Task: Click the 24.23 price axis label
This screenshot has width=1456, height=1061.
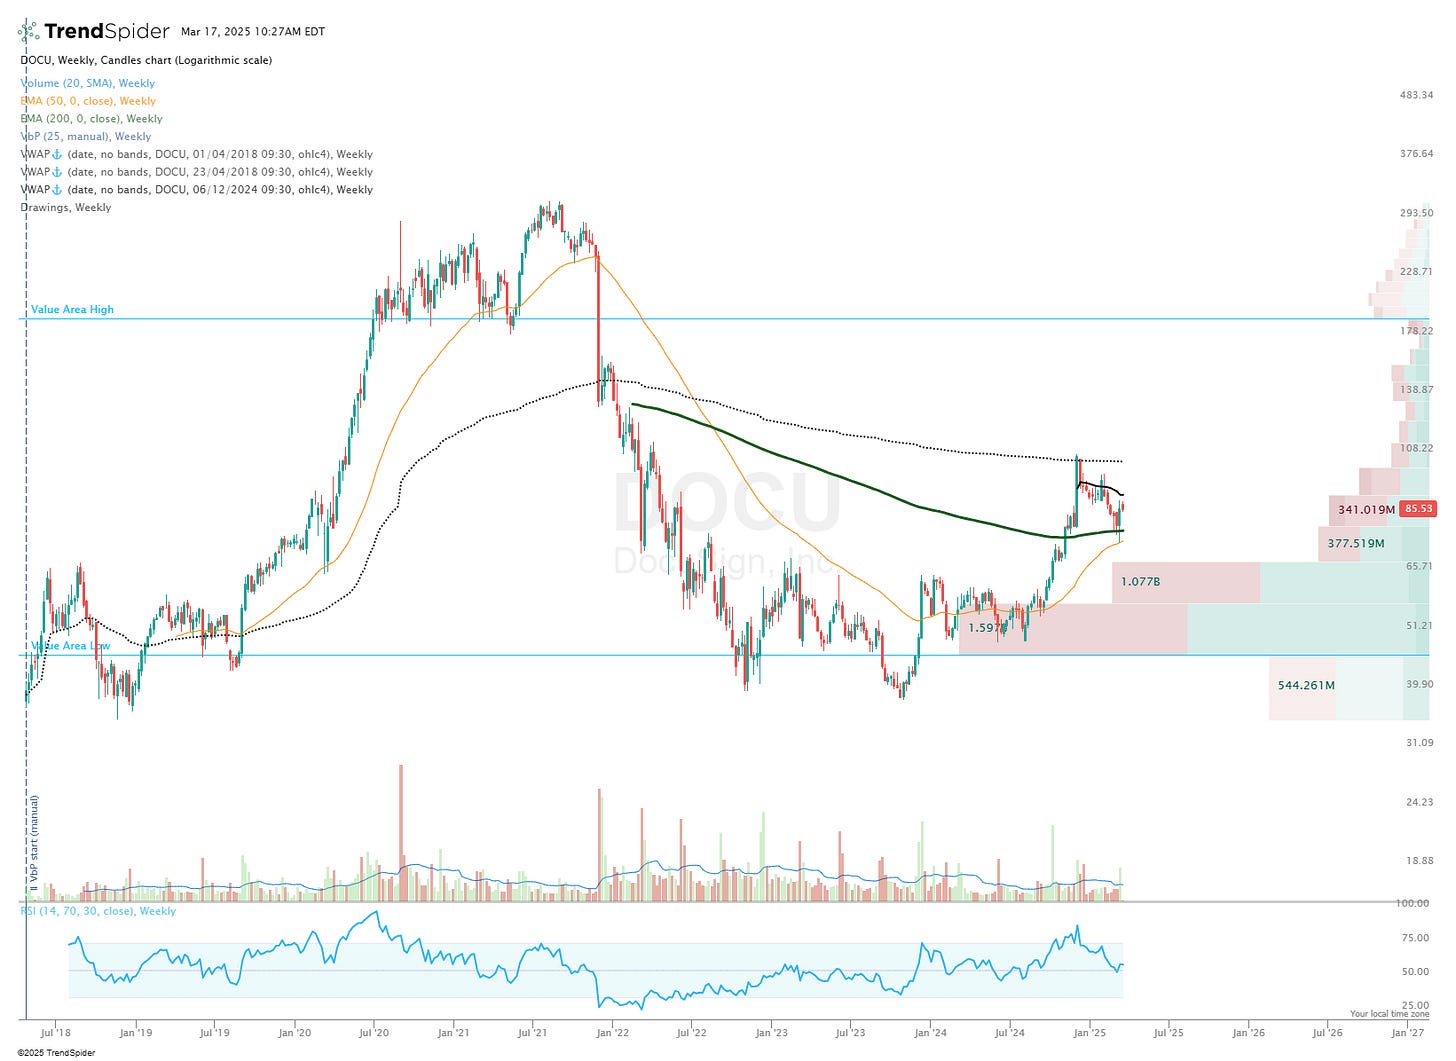Action: point(1420,802)
